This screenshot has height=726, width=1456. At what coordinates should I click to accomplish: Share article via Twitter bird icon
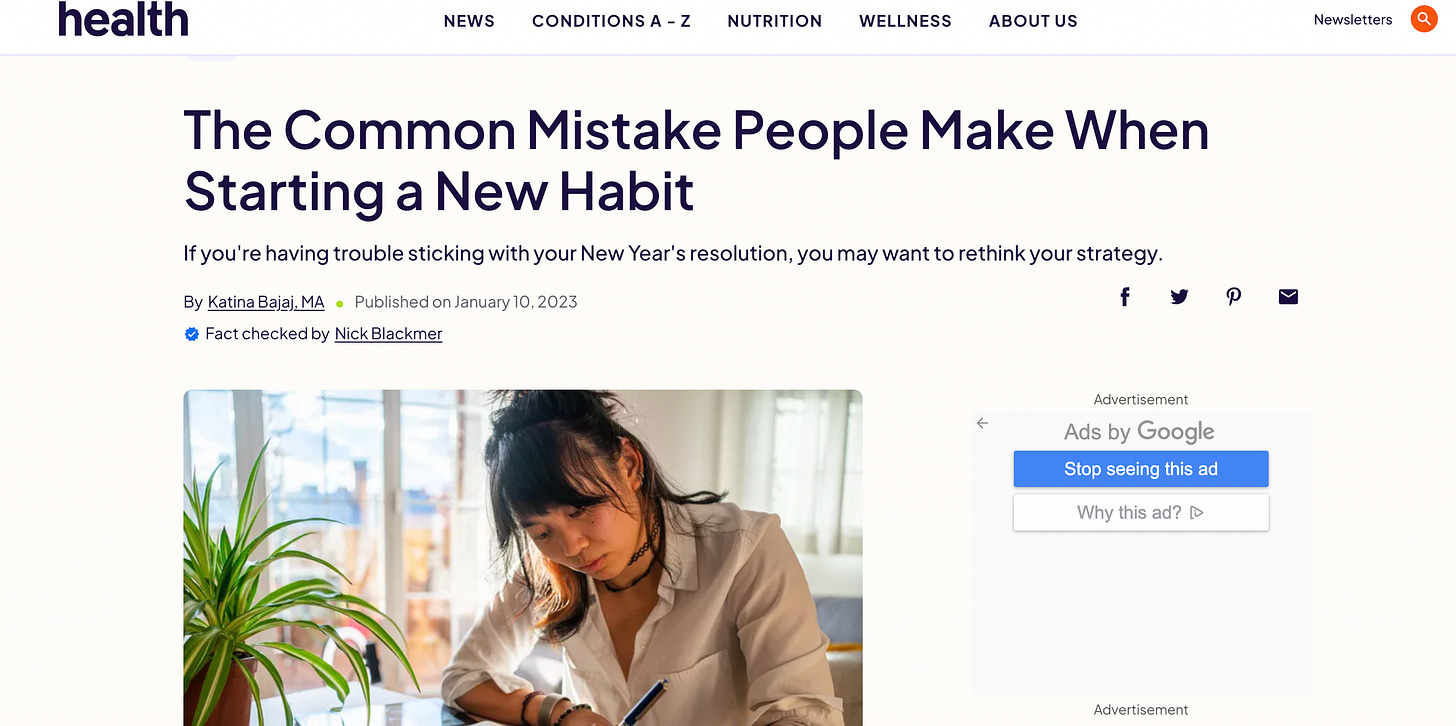click(x=1179, y=297)
